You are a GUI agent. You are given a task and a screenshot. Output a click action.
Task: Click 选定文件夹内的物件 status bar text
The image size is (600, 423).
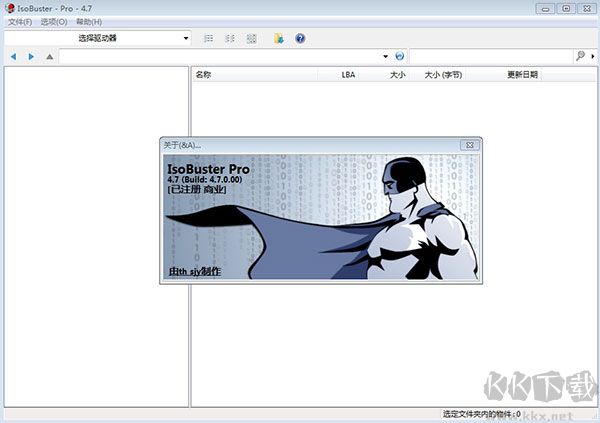pos(481,414)
